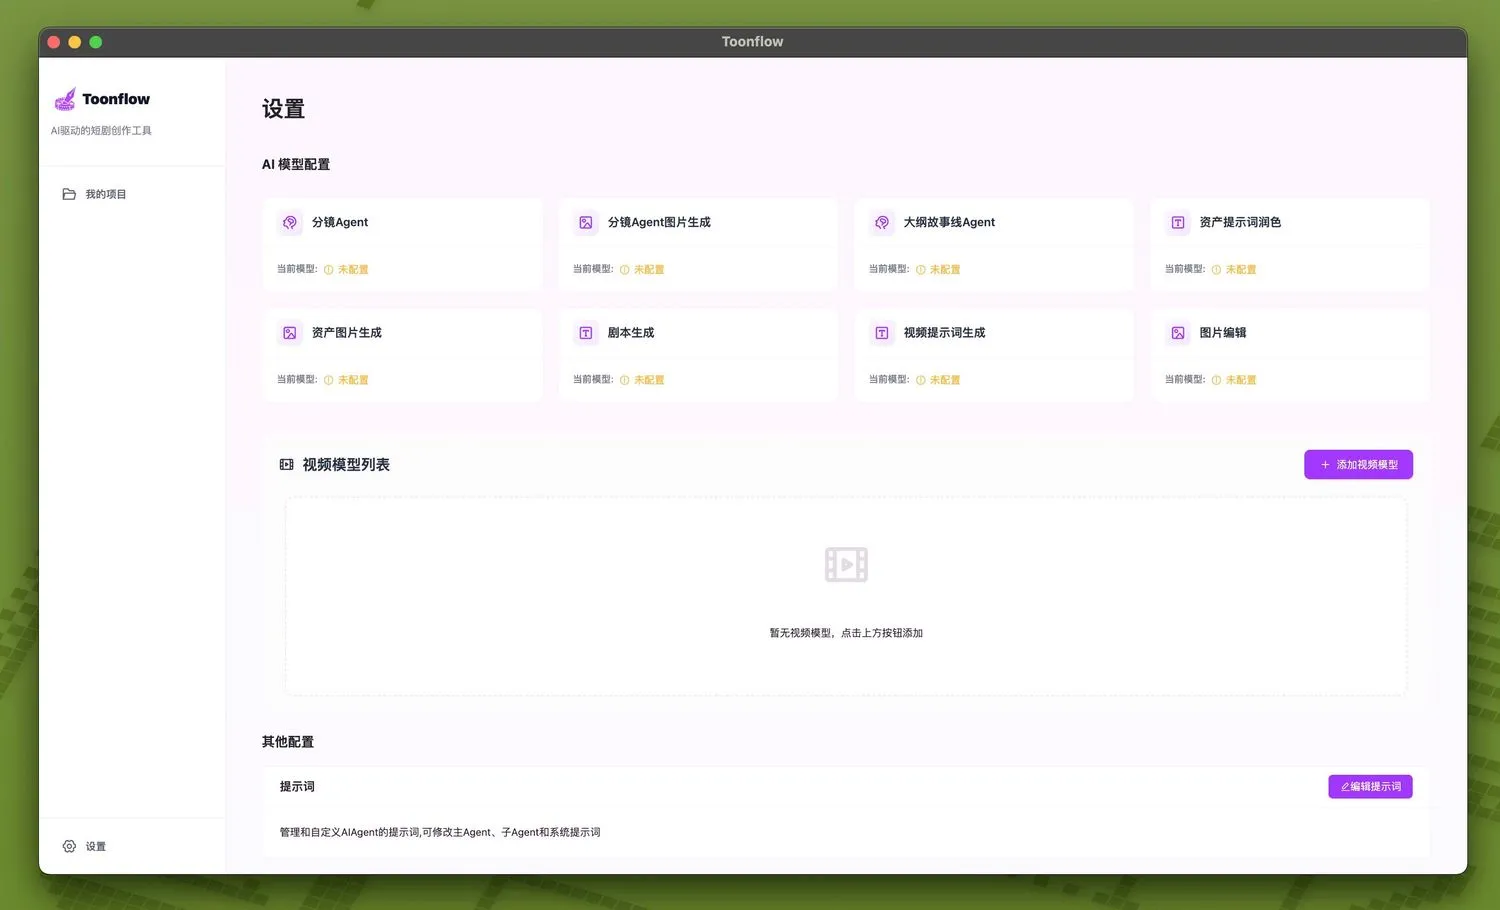Viewport: 1500px width, 910px height.
Task: Click the 其他配置 section heading
Action: click(x=288, y=742)
